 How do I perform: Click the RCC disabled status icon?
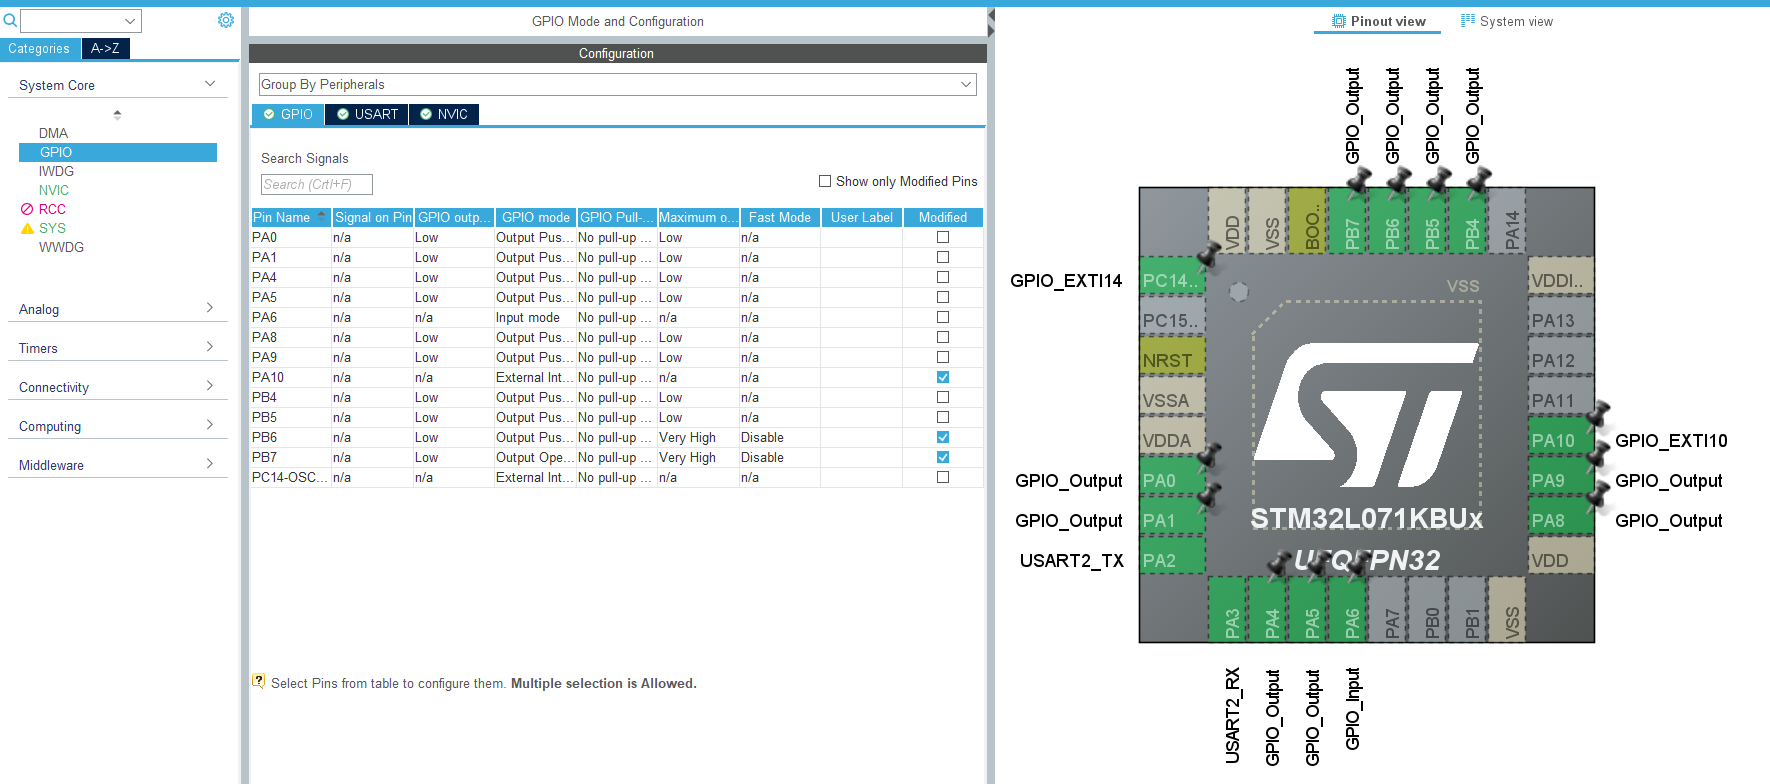(x=27, y=209)
